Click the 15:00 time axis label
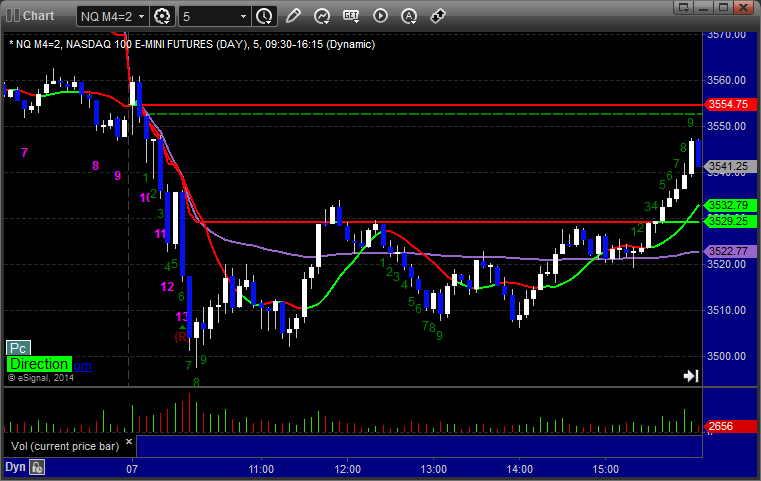This screenshot has width=761, height=481. click(x=606, y=469)
